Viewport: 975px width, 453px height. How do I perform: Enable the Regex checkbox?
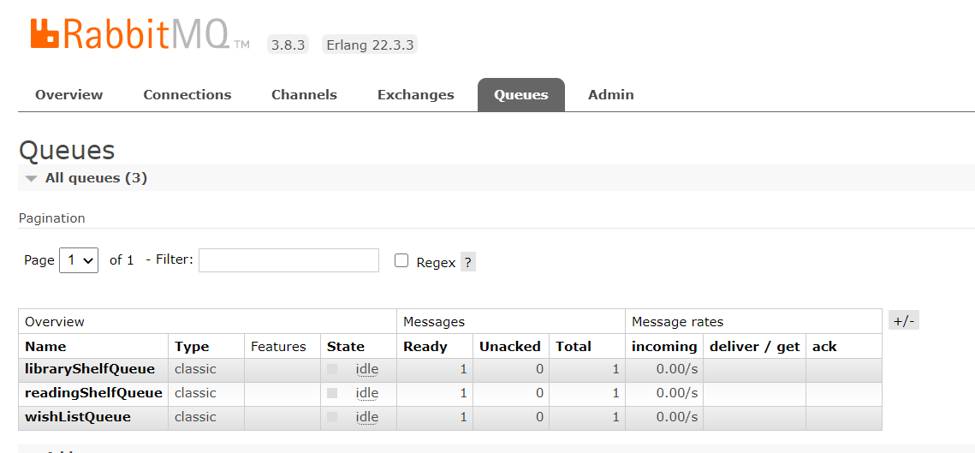[x=401, y=260]
